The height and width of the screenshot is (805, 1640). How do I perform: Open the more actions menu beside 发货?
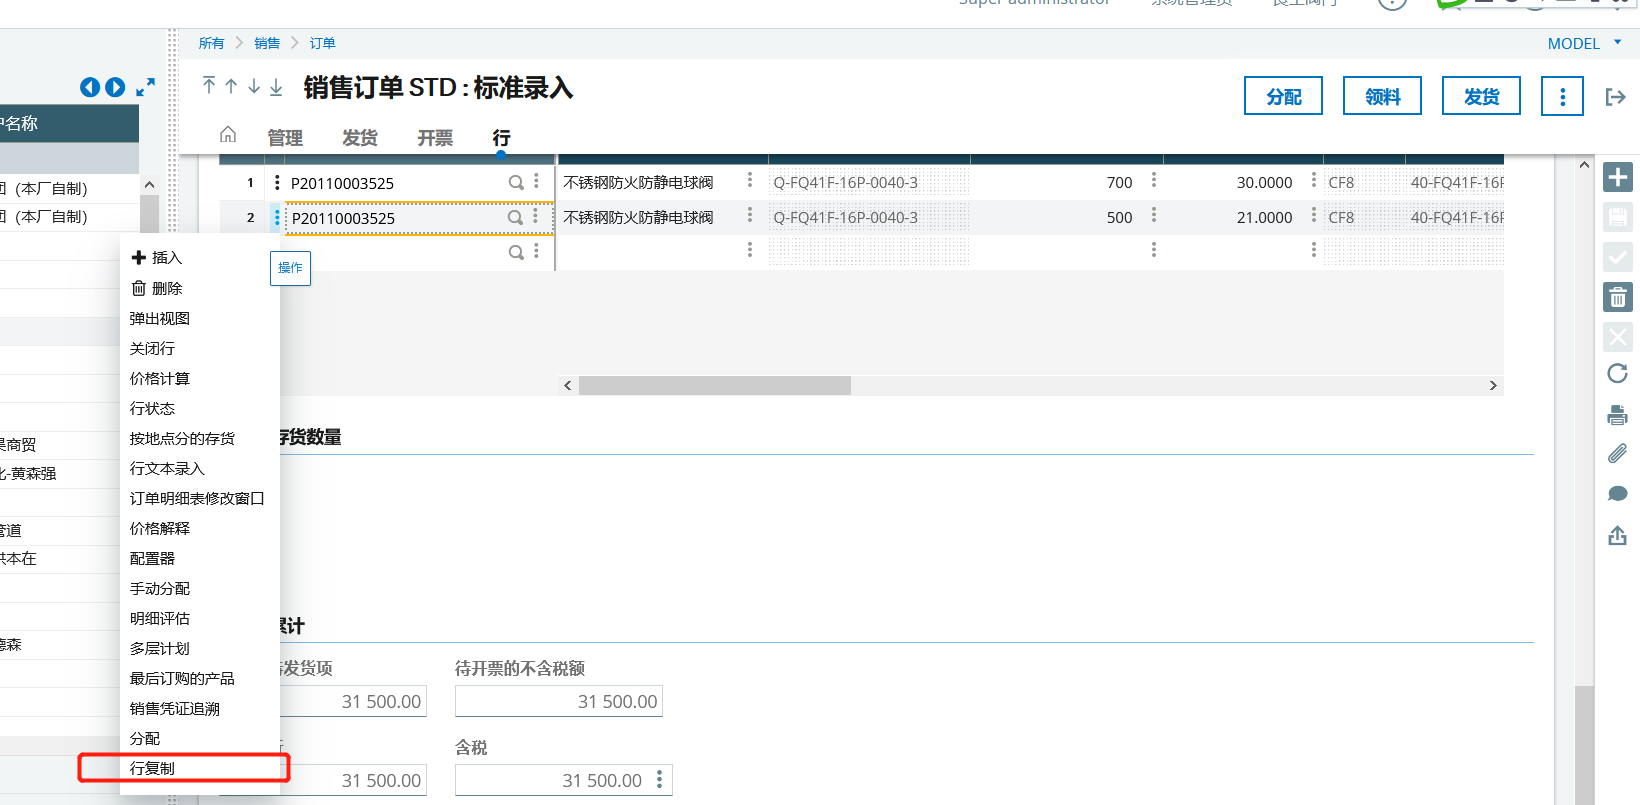(1562, 96)
